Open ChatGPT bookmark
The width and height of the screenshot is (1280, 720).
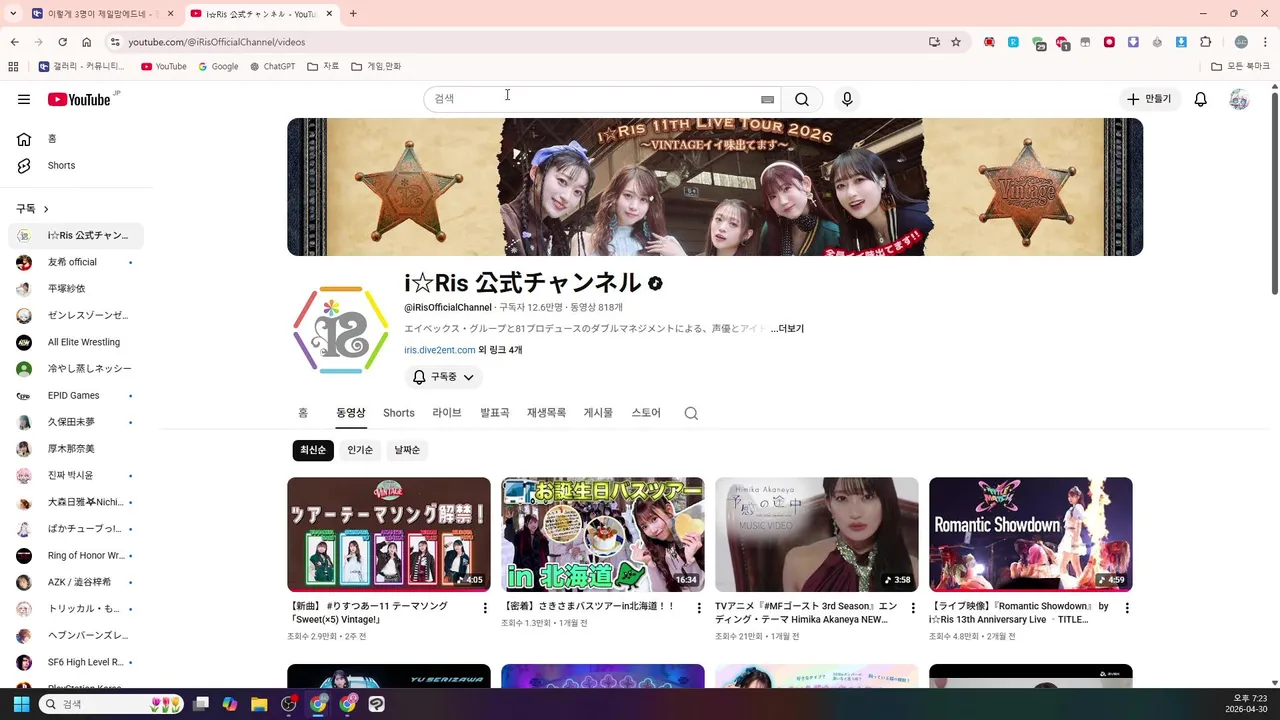(273, 66)
